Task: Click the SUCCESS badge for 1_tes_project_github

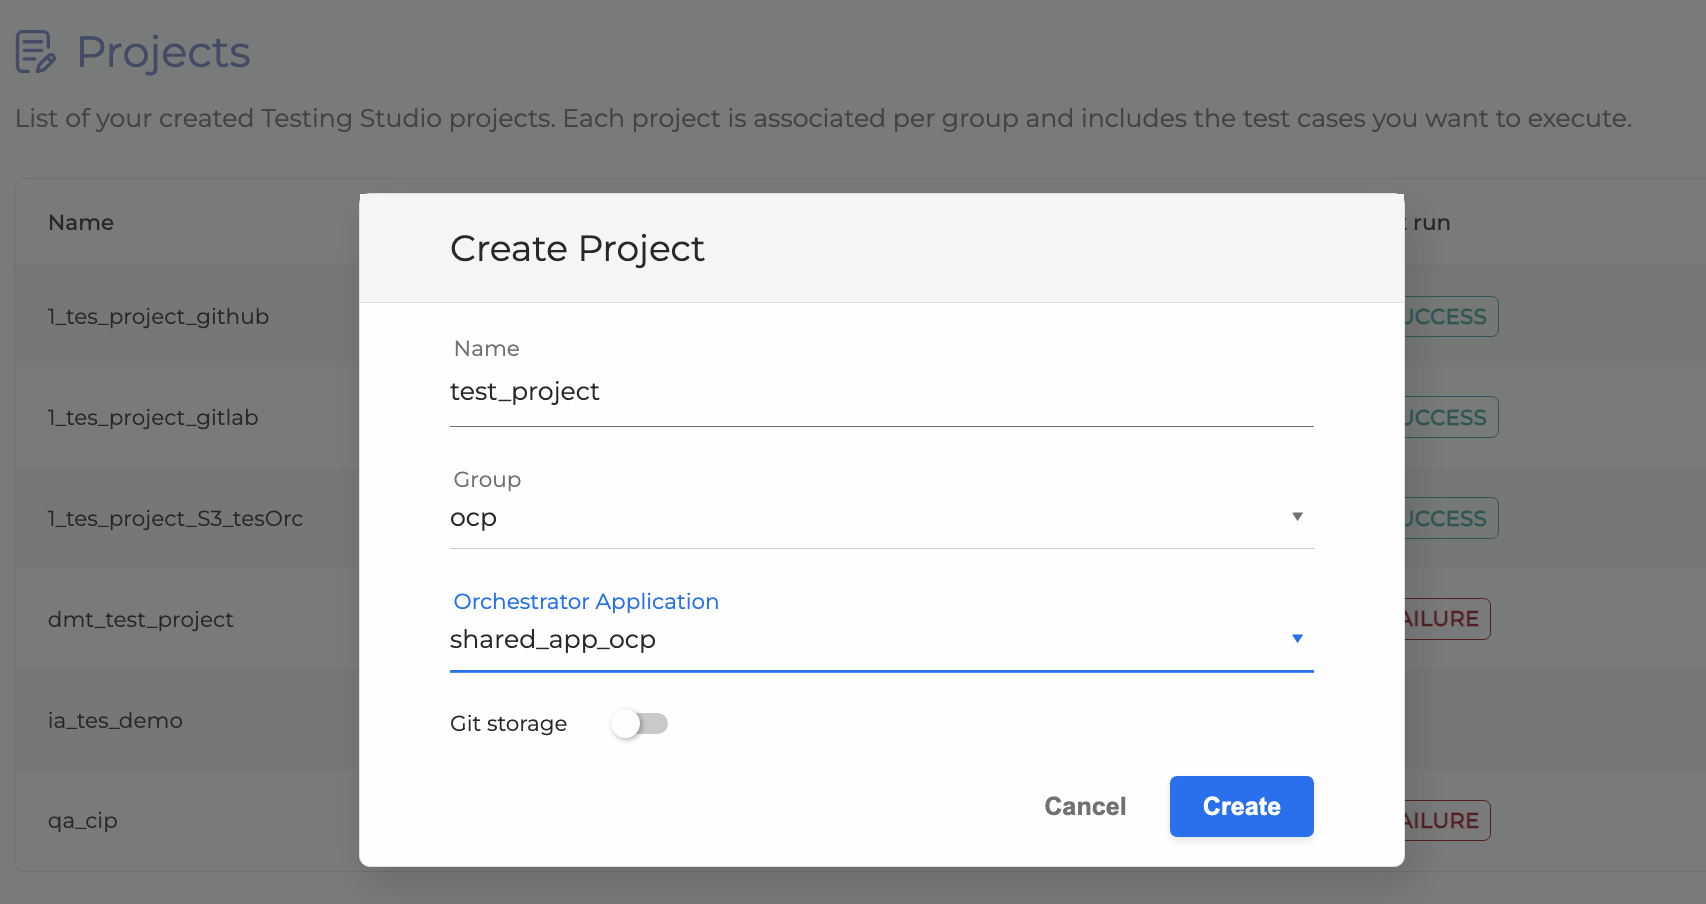Action: 1450,316
